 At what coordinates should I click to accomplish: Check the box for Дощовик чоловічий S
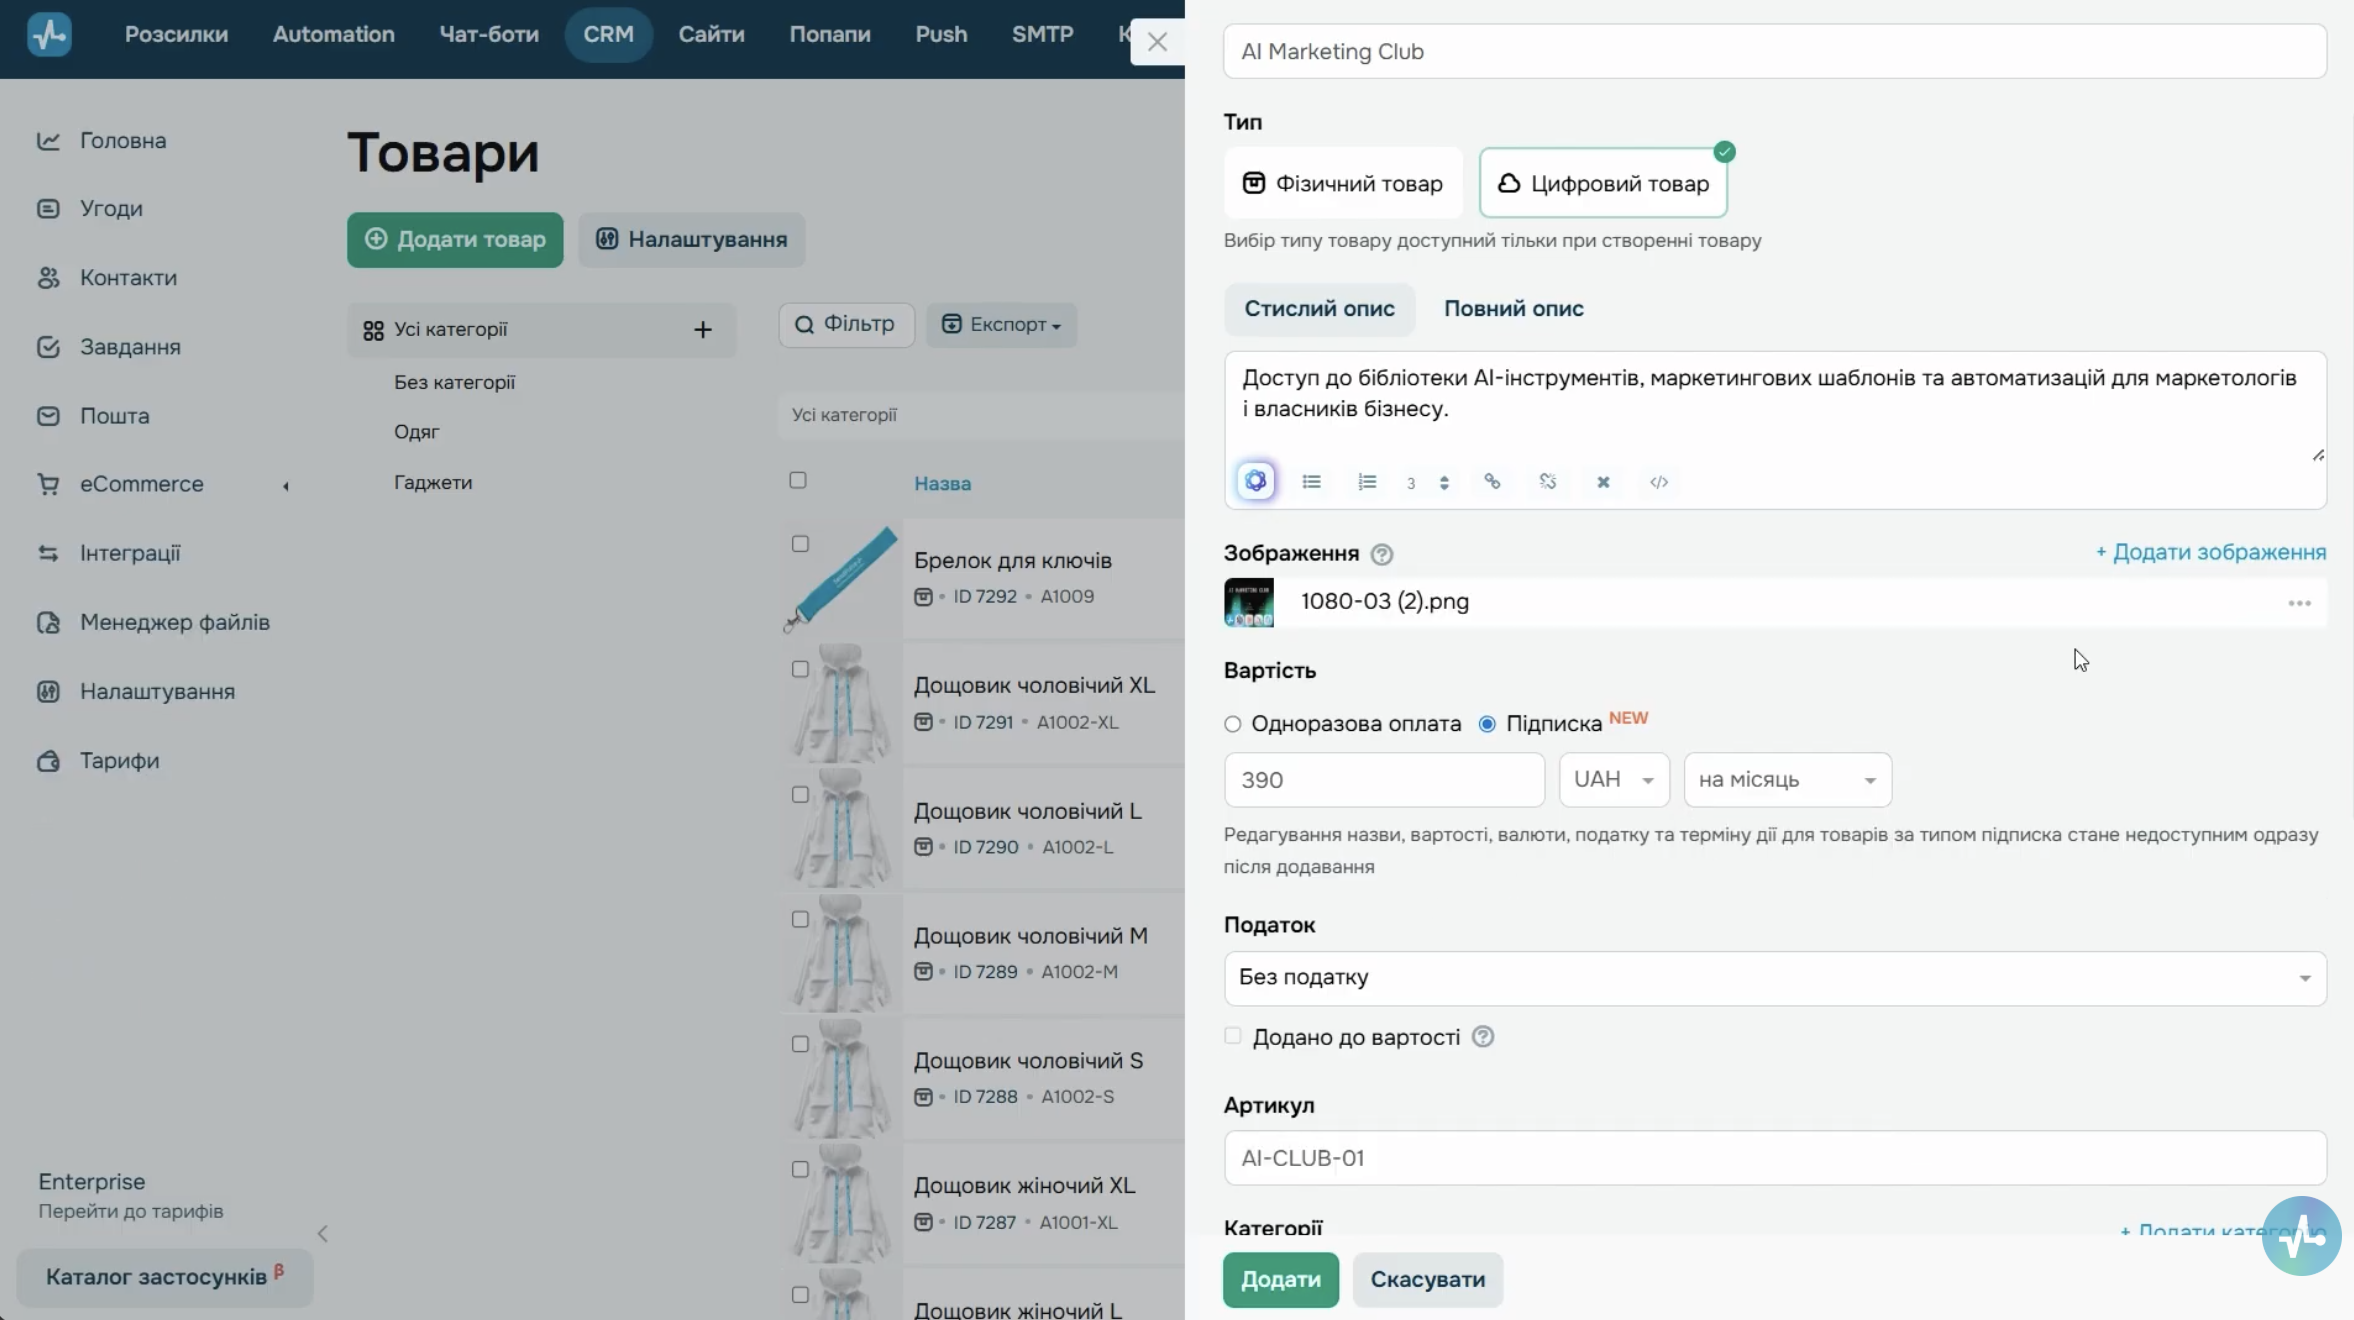click(x=800, y=1044)
